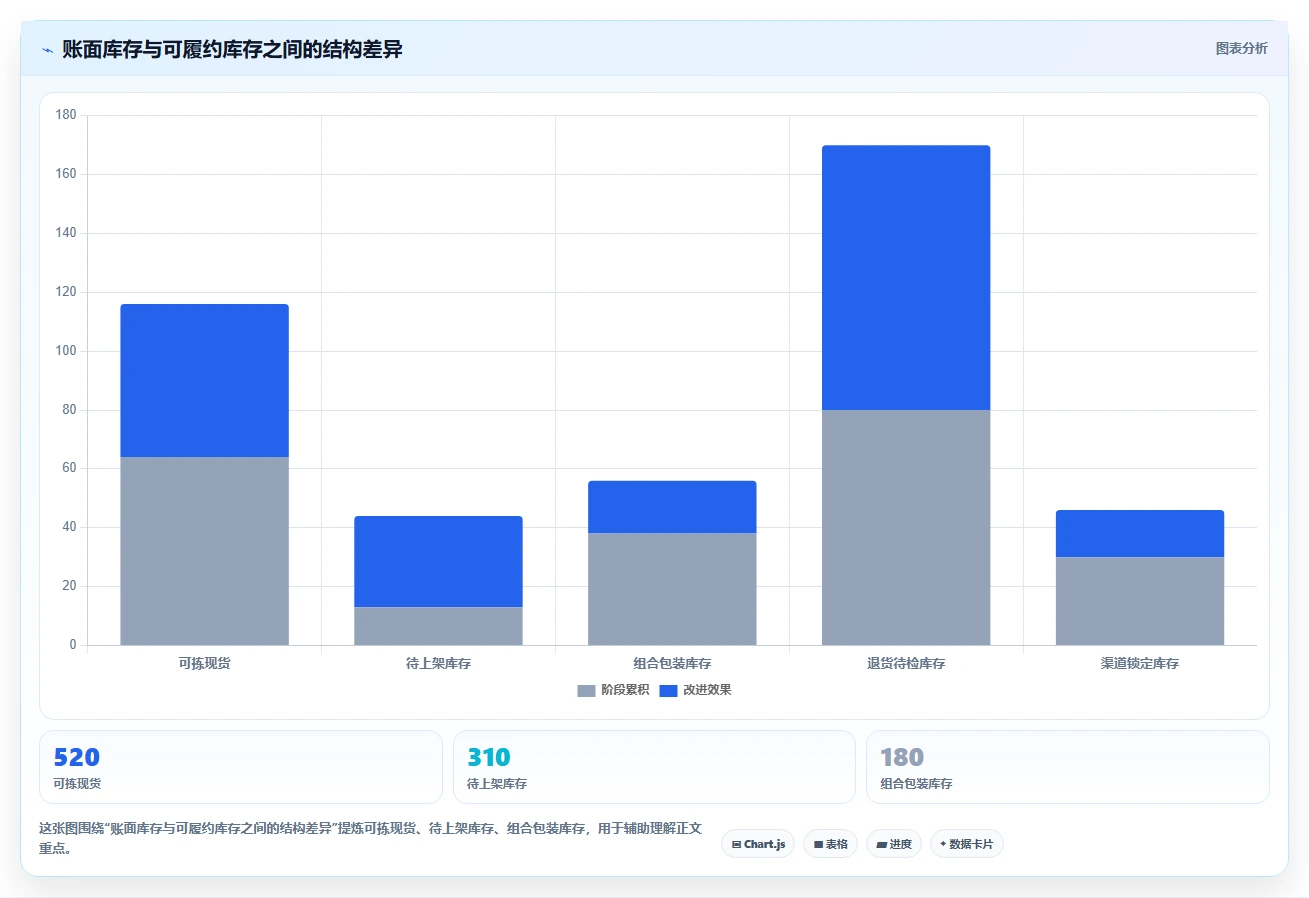The width and height of the screenshot is (1309, 898).
Task: Click the gray segment of the 待上架库存 bar
Action: [438, 626]
